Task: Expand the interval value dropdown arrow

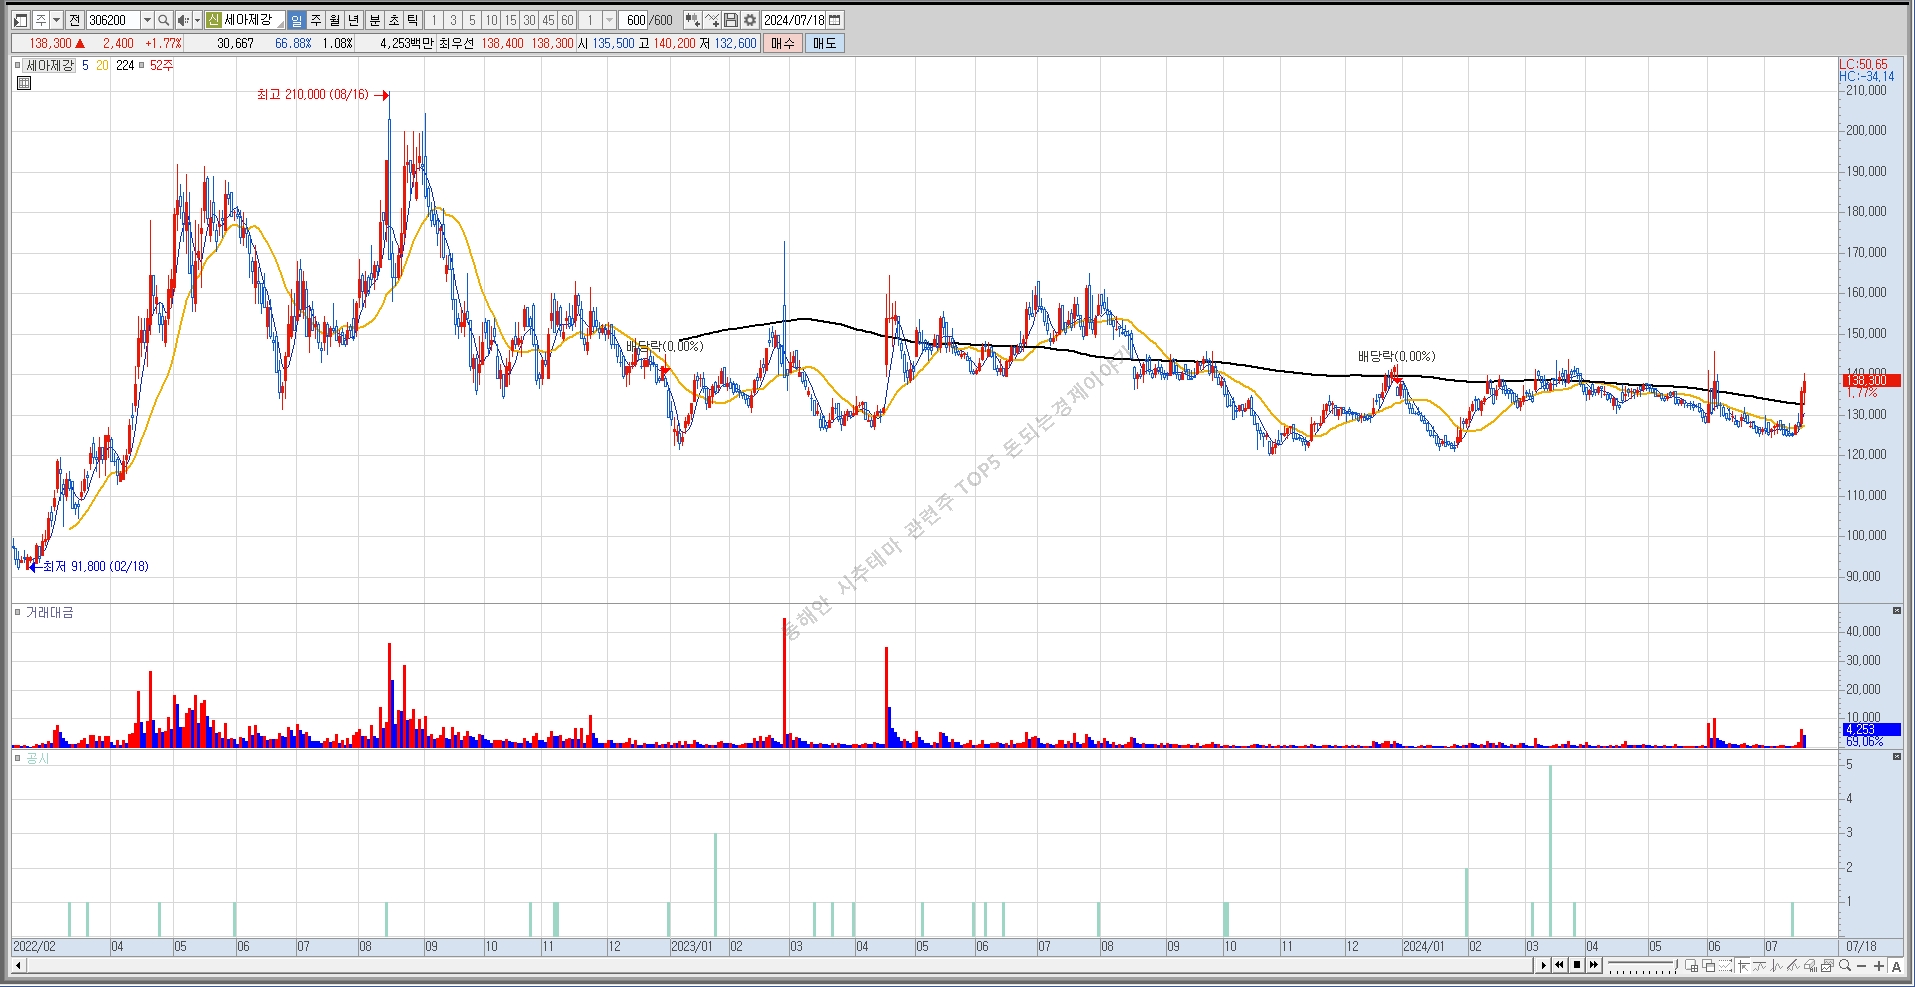Action: tap(609, 20)
